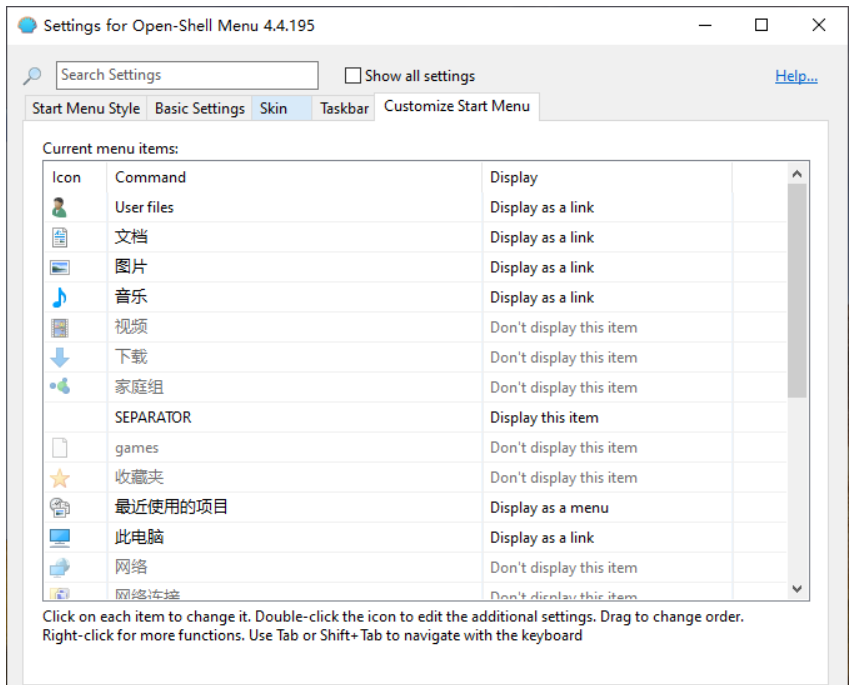Click the scrollbar down arrow in list

797,589
